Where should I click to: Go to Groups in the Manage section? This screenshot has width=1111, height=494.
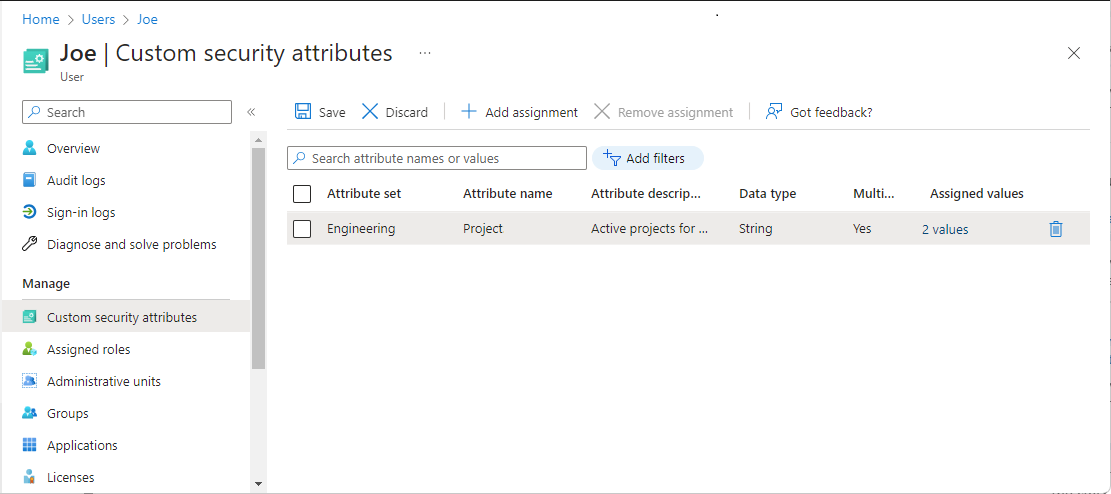67,414
